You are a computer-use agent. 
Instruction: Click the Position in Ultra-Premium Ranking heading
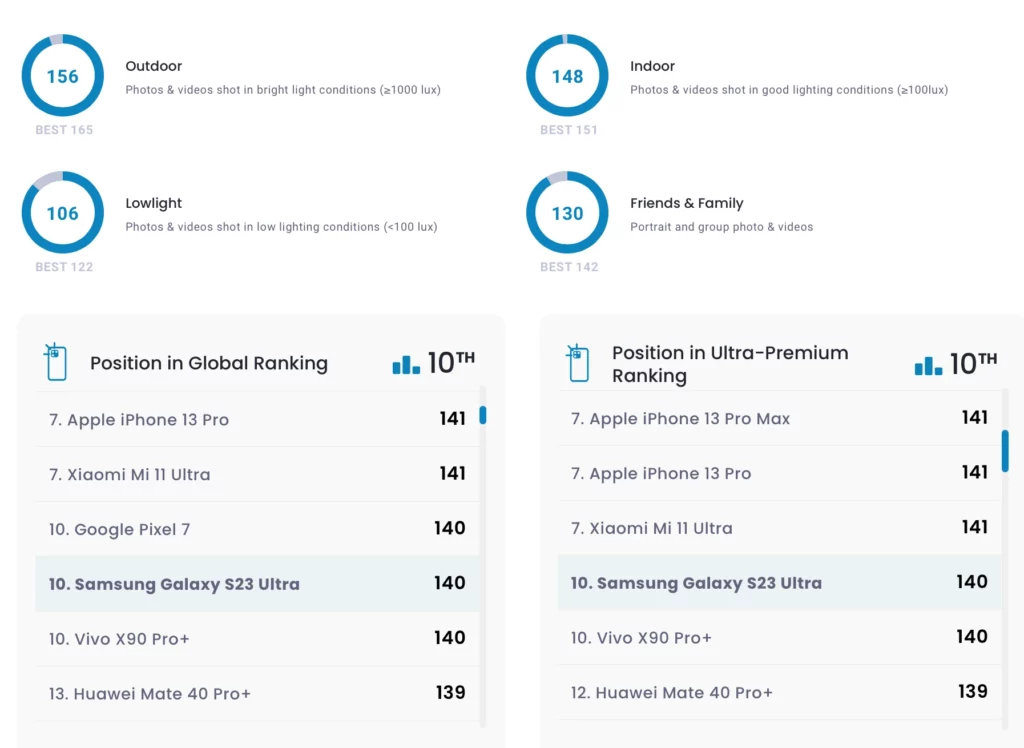(x=730, y=364)
